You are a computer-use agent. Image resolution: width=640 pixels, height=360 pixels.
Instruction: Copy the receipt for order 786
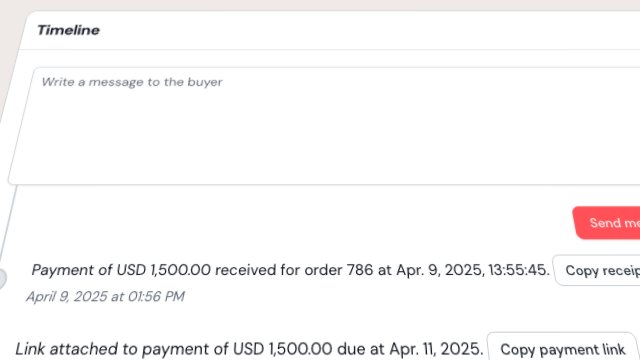[597, 270]
